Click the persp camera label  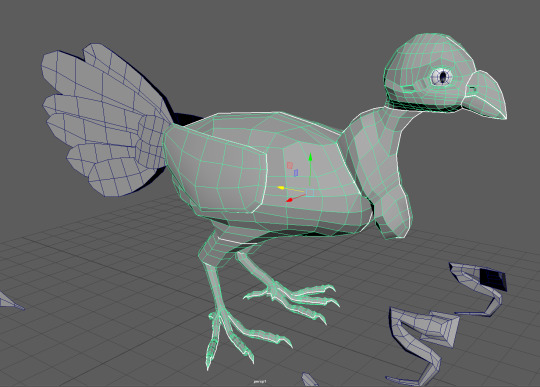point(260,381)
